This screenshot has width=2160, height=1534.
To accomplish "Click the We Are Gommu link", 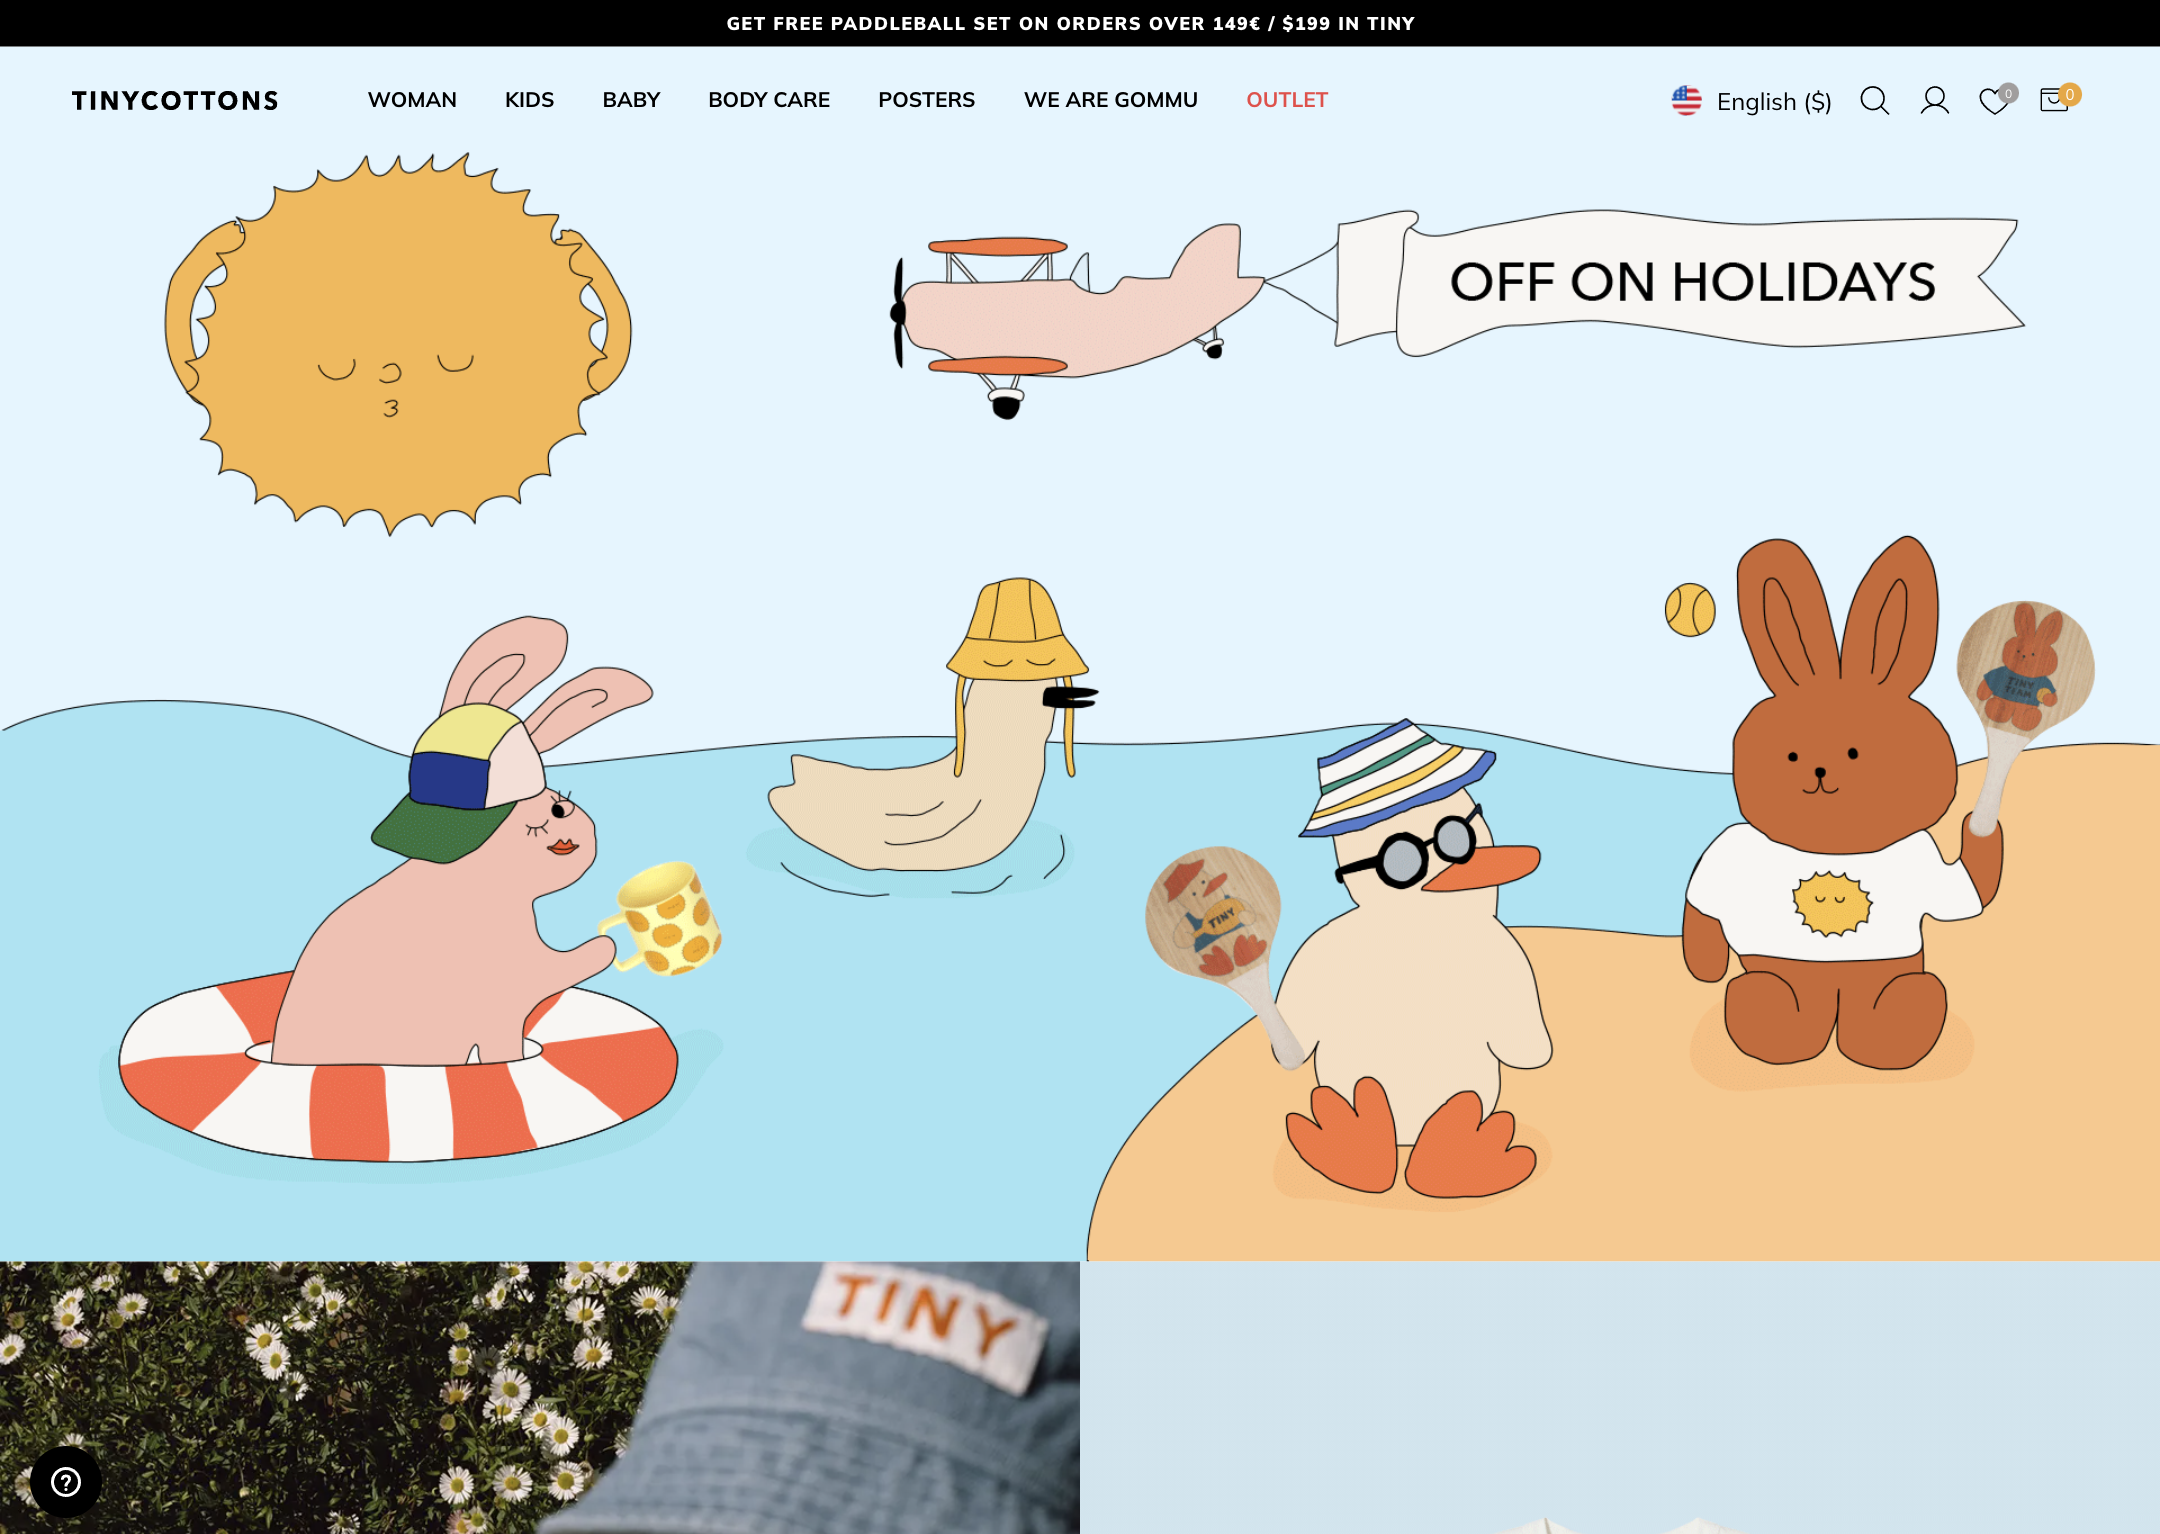I will pyautogui.click(x=1110, y=100).
